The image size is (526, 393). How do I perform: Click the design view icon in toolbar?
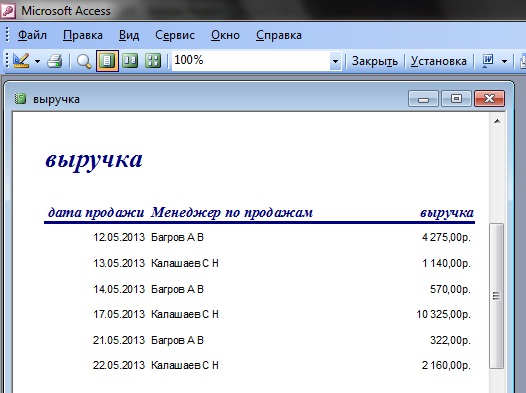tap(21, 61)
